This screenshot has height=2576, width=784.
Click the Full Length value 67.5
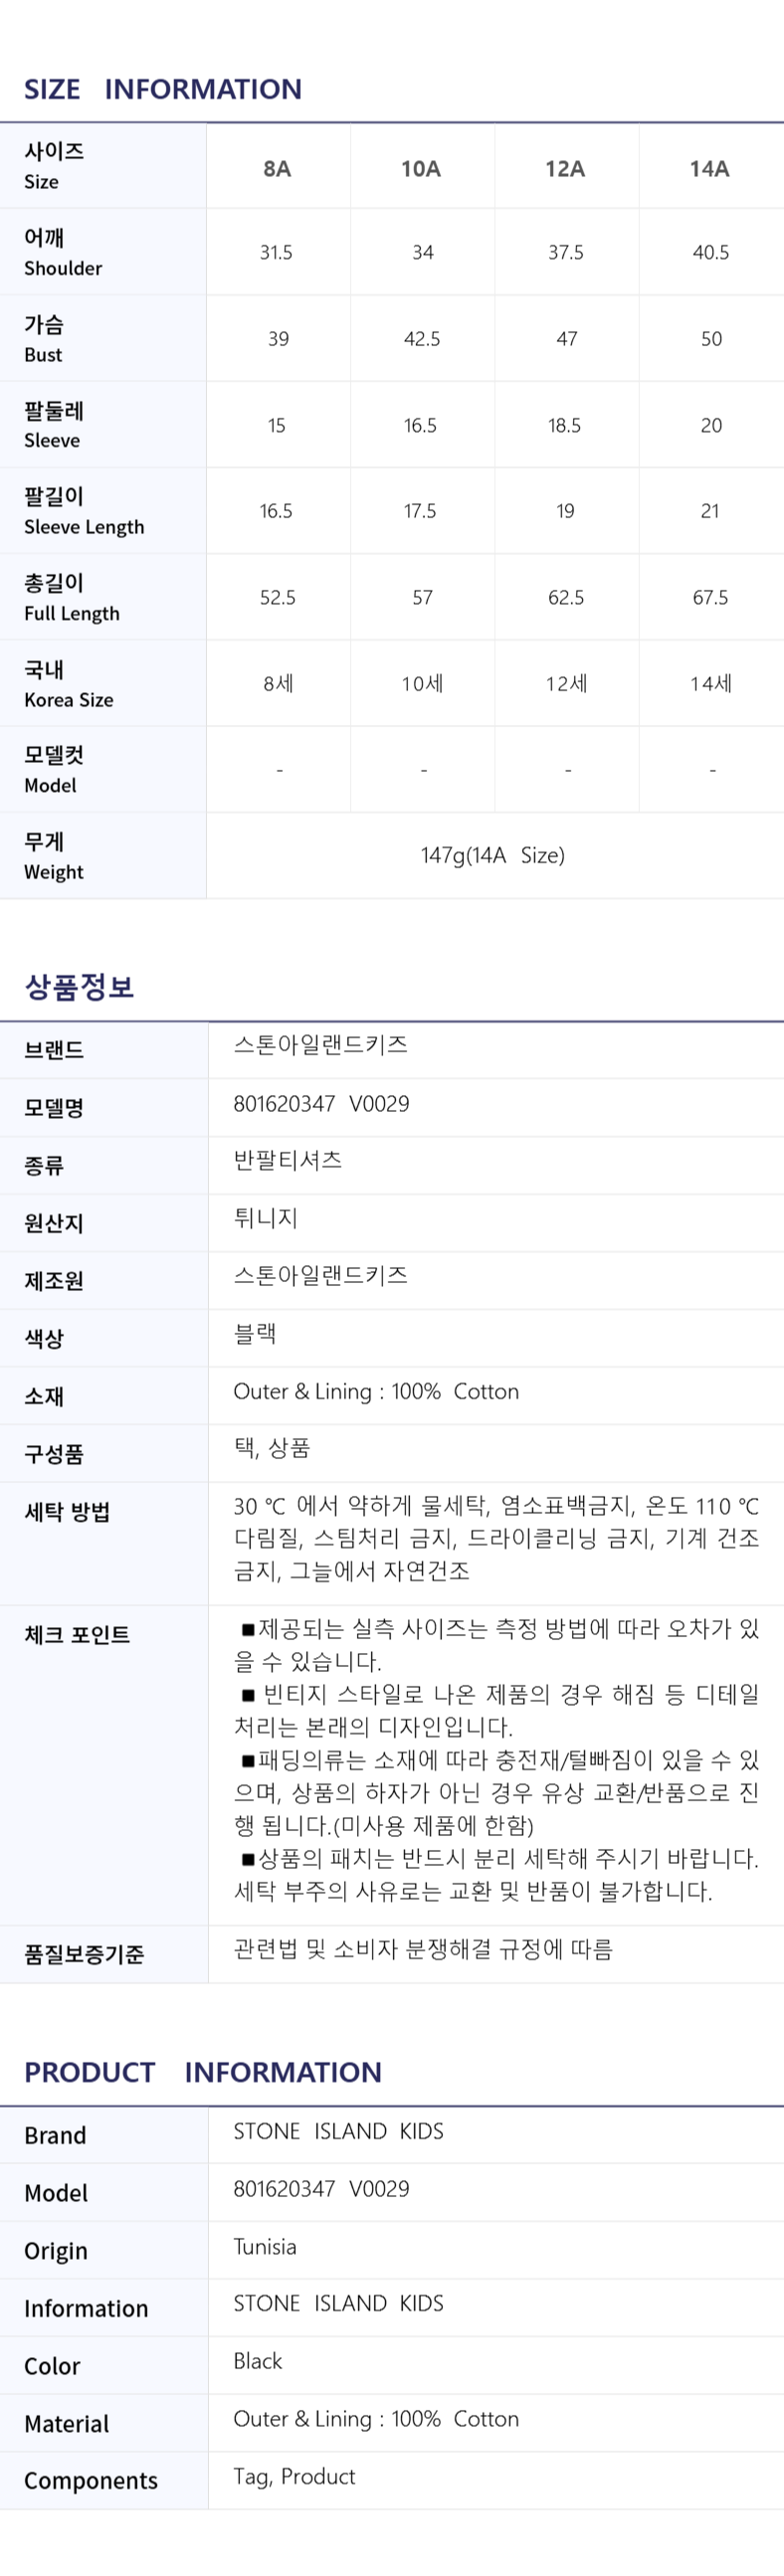(x=710, y=597)
